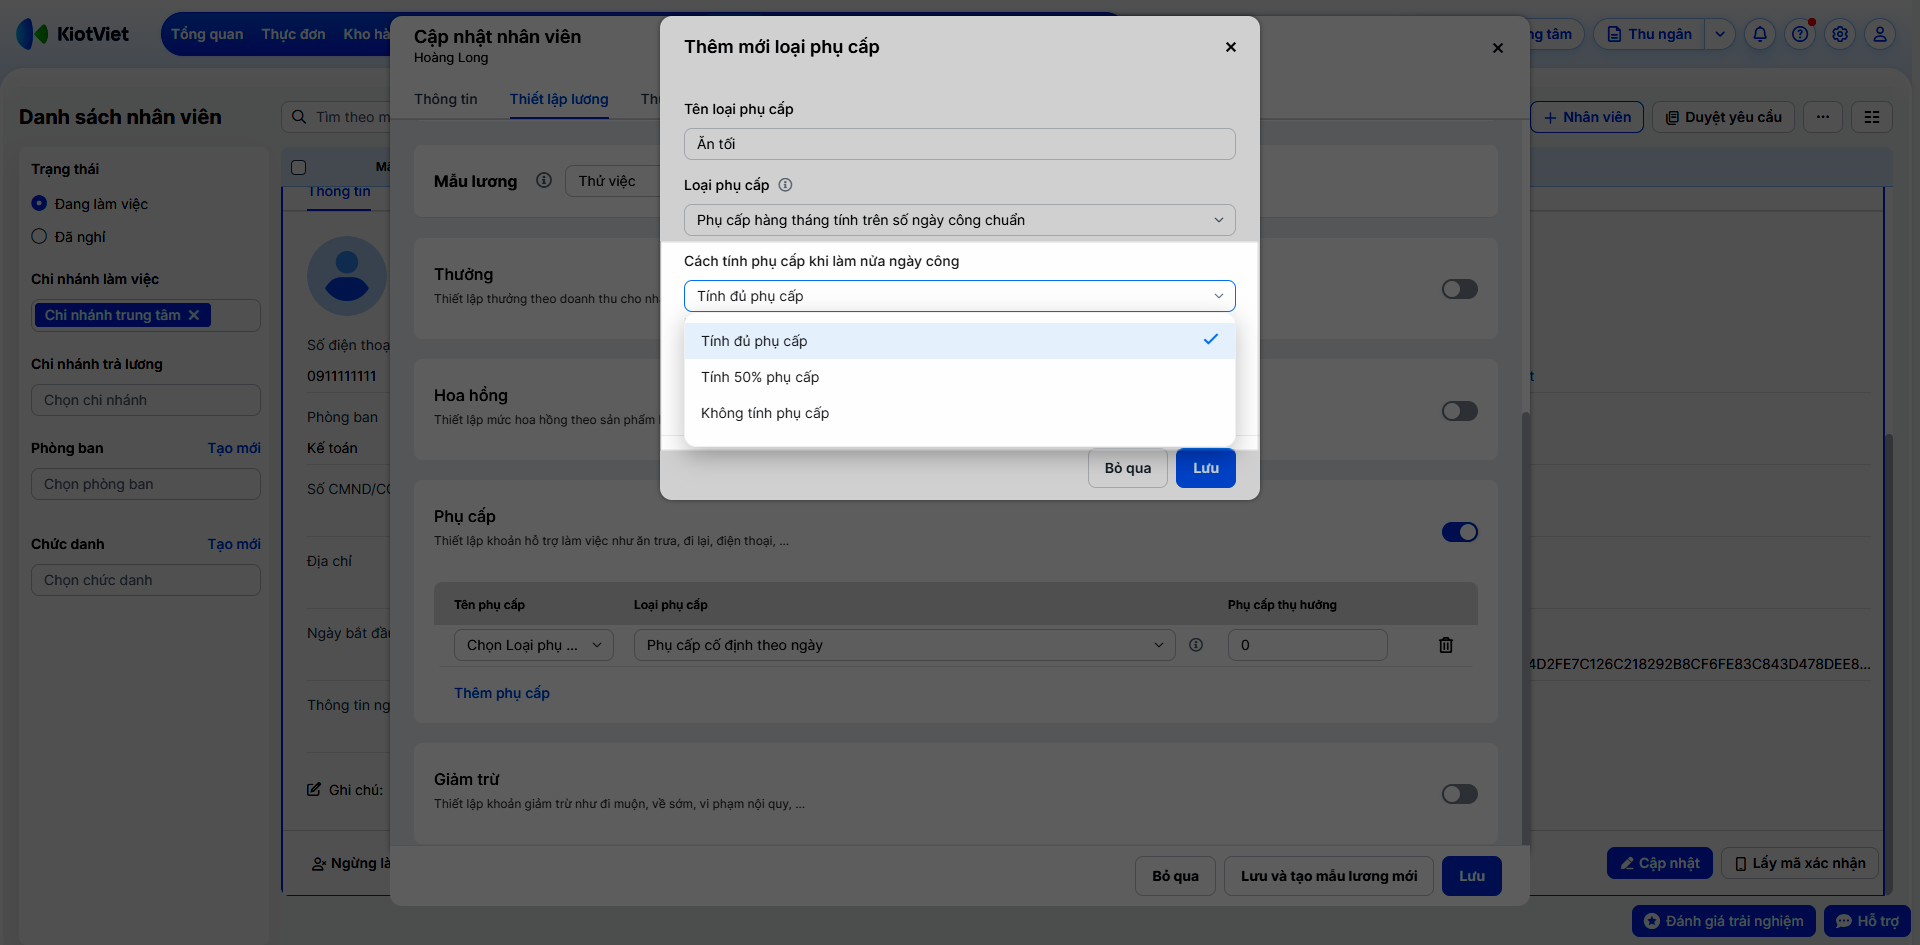The image size is (1920, 945).
Task: Open the user account icon
Action: tap(1880, 34)
